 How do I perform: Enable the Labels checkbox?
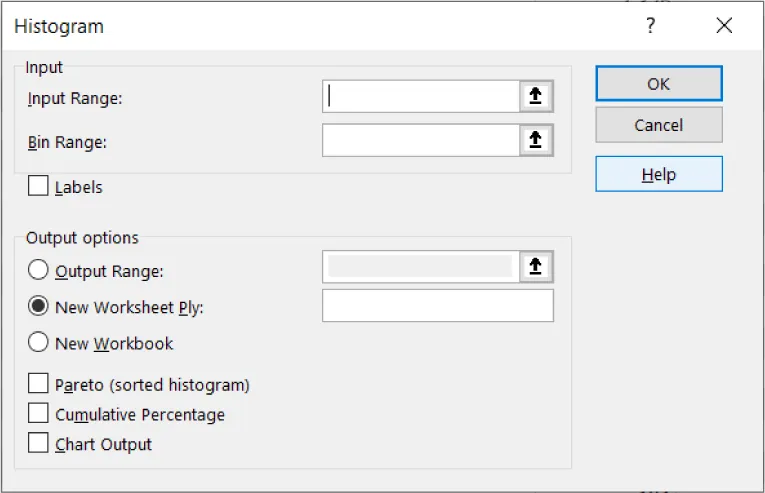pyautogui.click(x=39, y=186)
